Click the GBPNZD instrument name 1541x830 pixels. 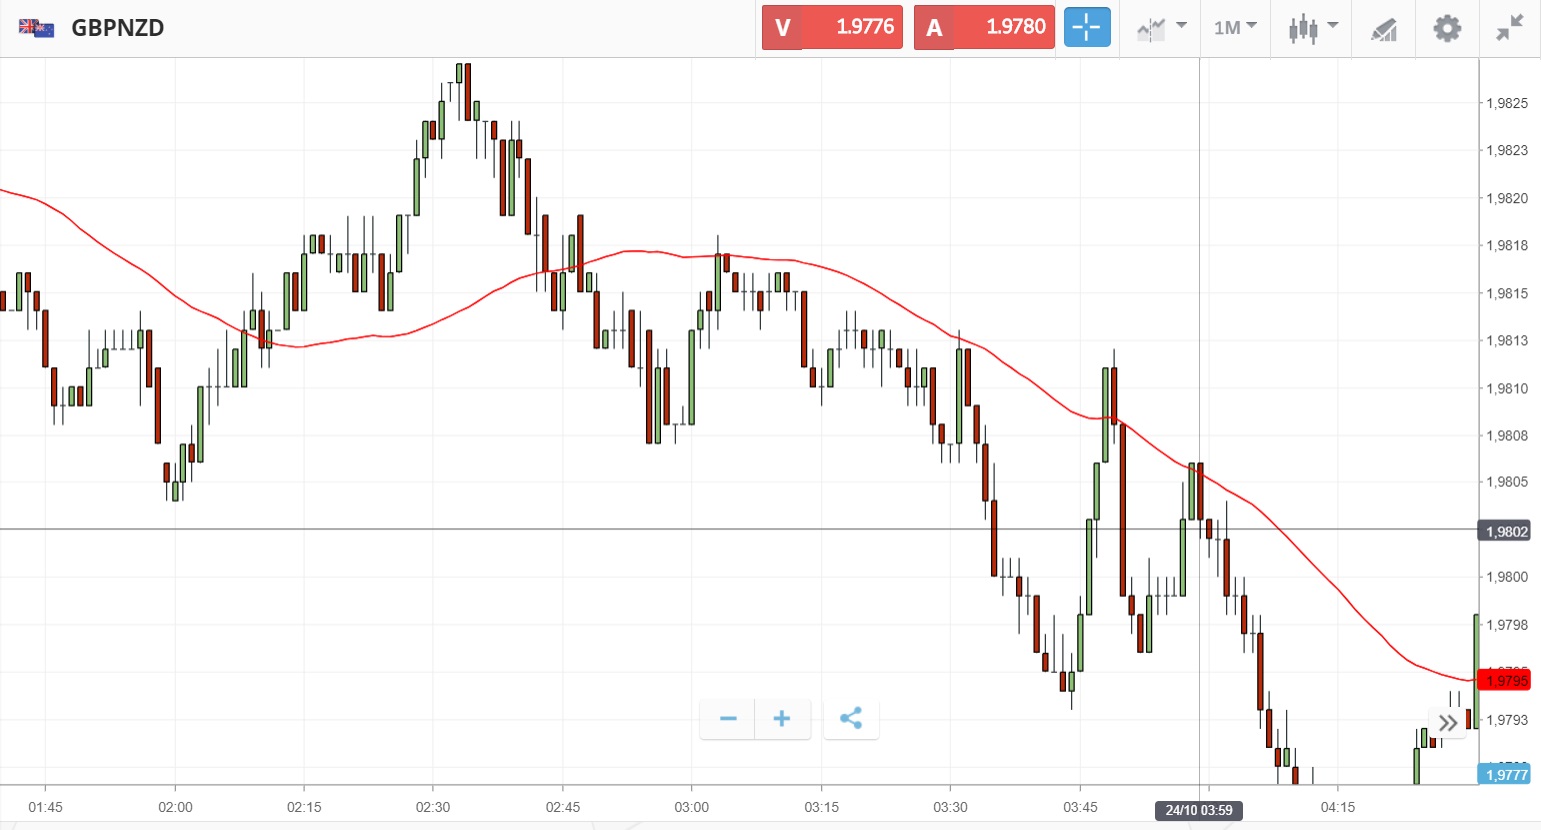118,28
